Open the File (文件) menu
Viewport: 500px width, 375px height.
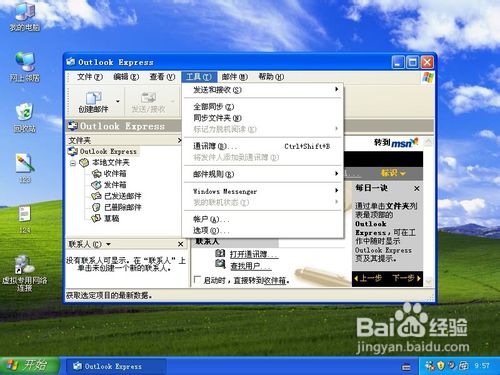(x=90, y=77)
